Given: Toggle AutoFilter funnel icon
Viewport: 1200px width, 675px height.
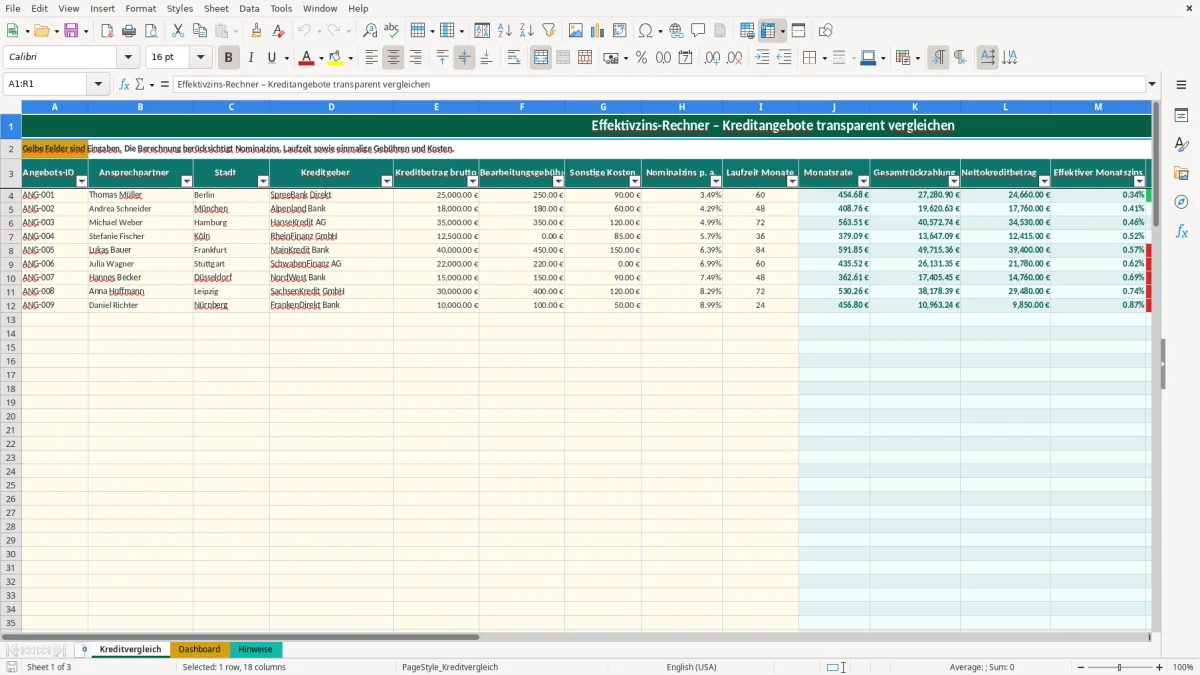Looking at the screenshot, I should tap(549, 31).
